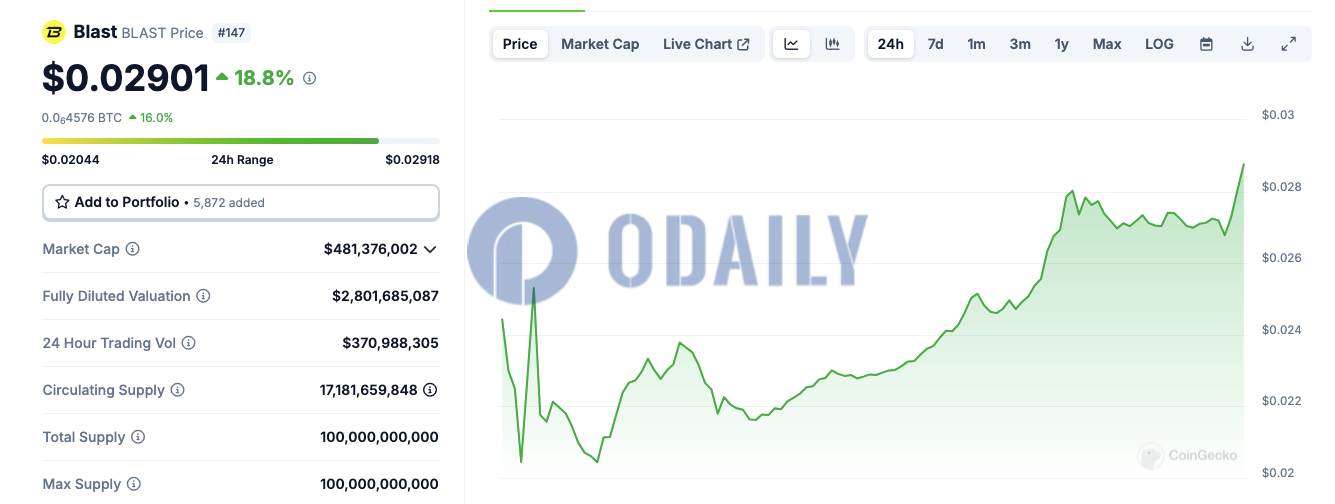Download the chart data

tap(1247, 44)
